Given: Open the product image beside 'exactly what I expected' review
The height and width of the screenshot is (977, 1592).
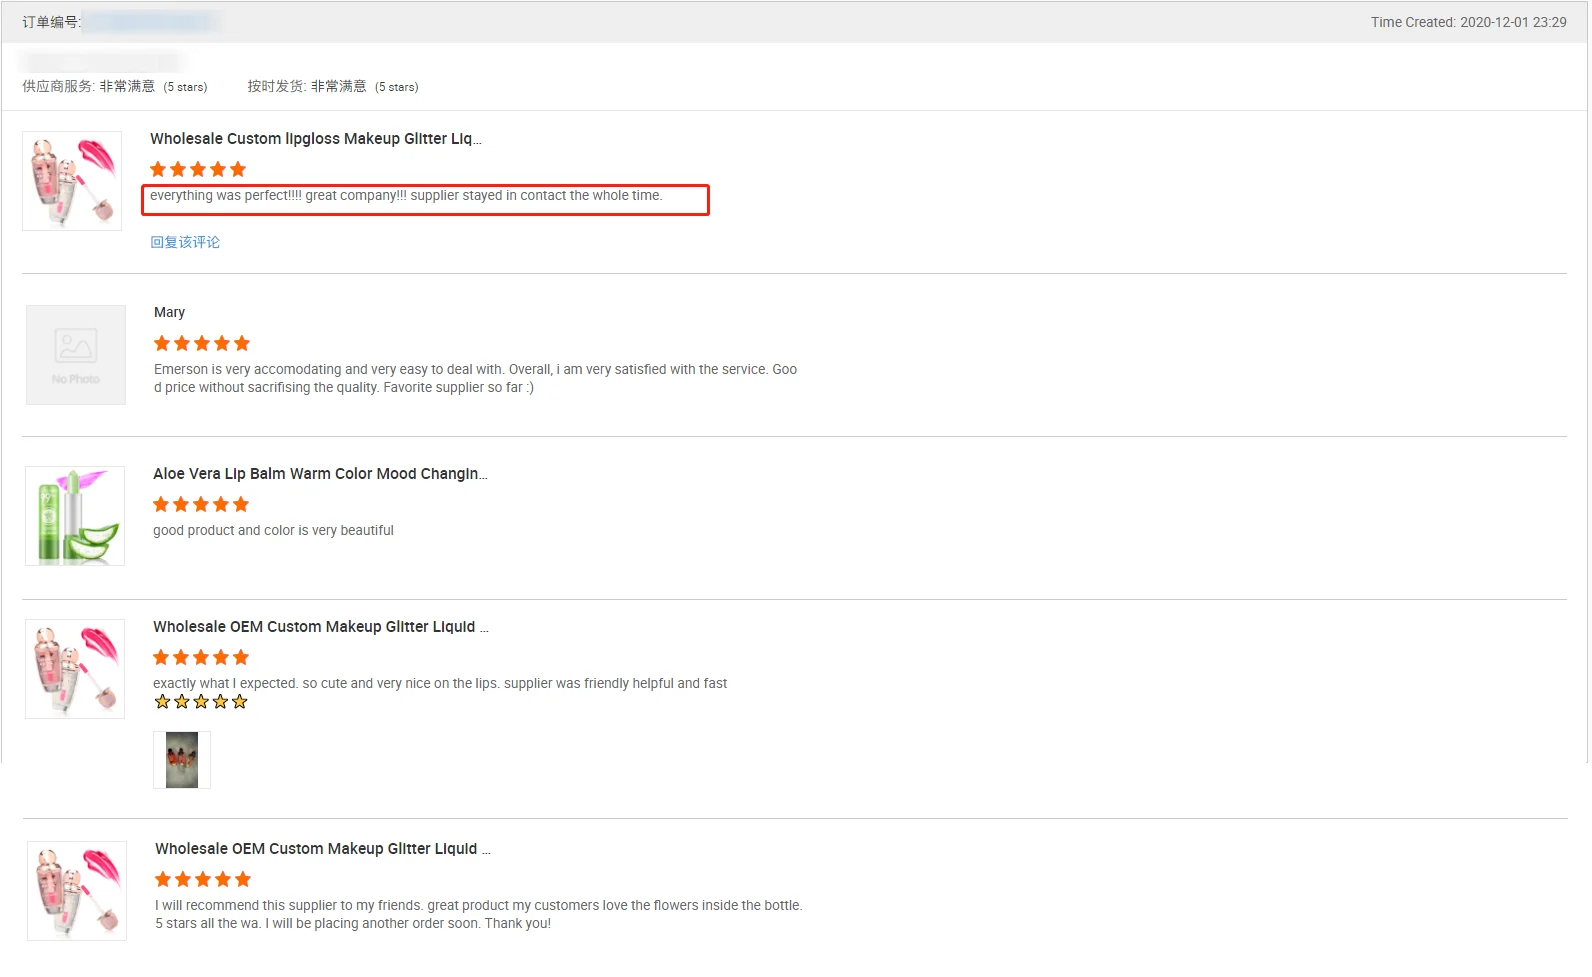Looking at the screenshot, I should (x=75, y=669).
